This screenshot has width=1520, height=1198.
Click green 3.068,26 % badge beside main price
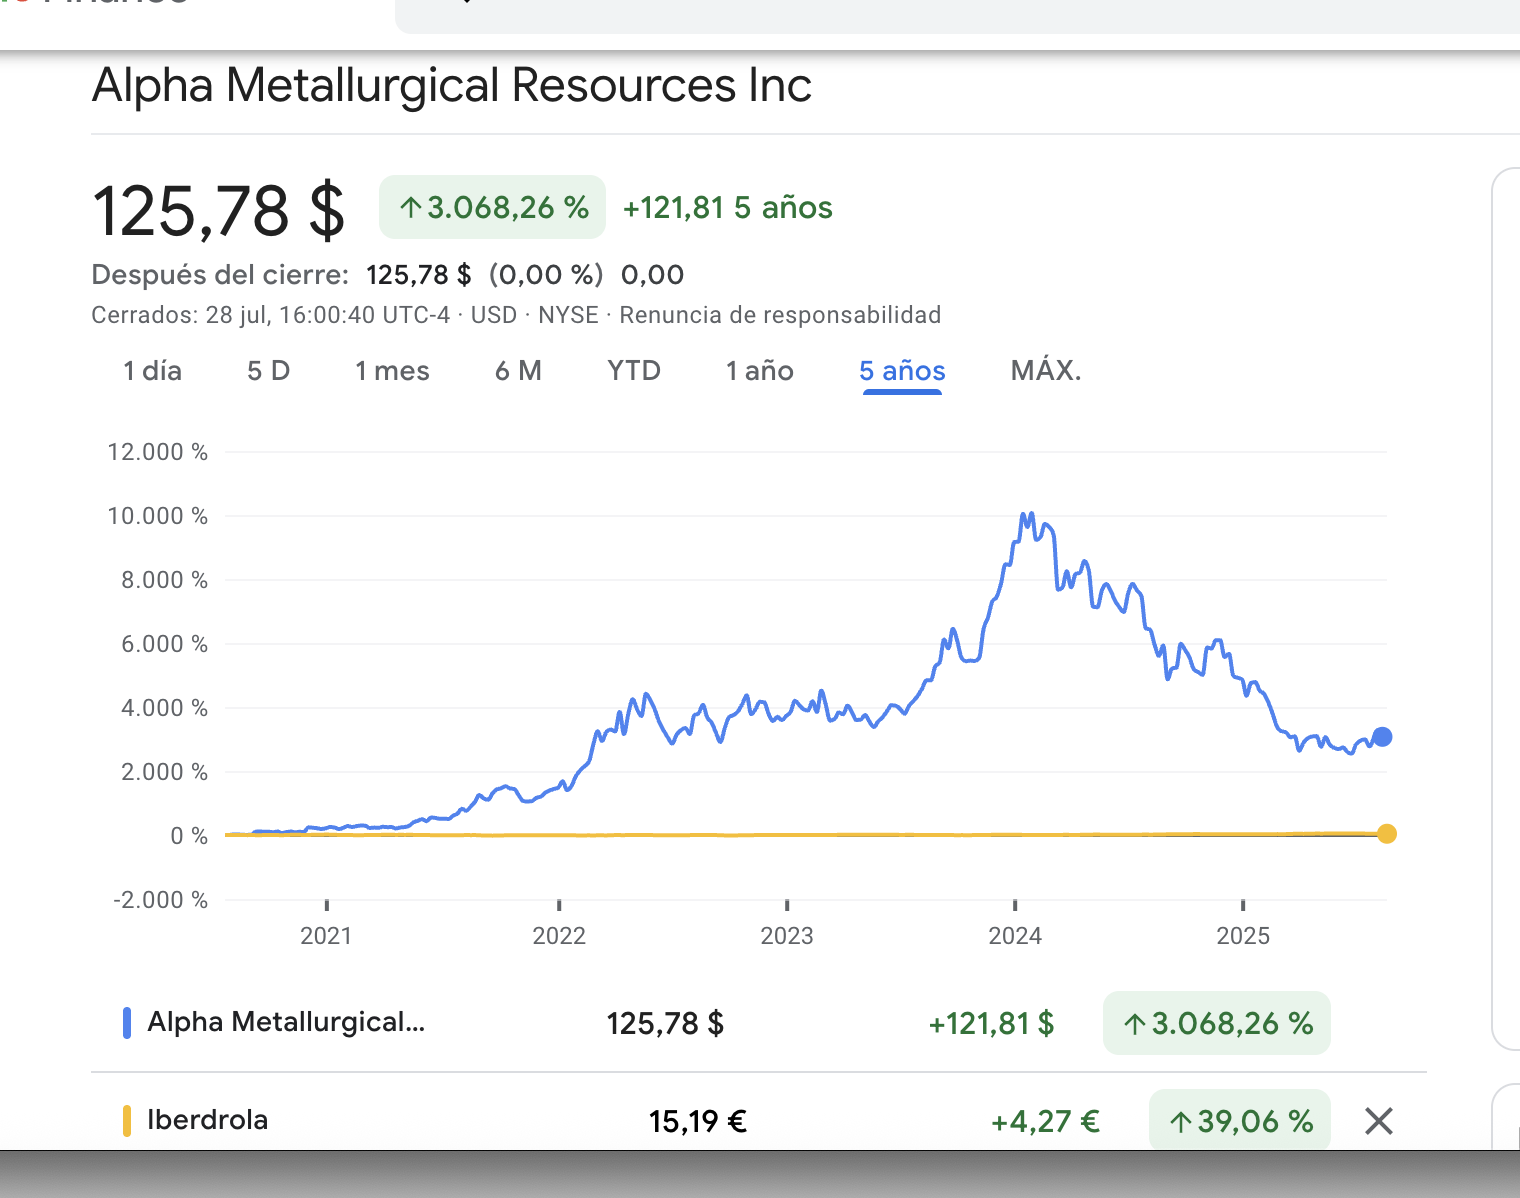click(492, 207)
